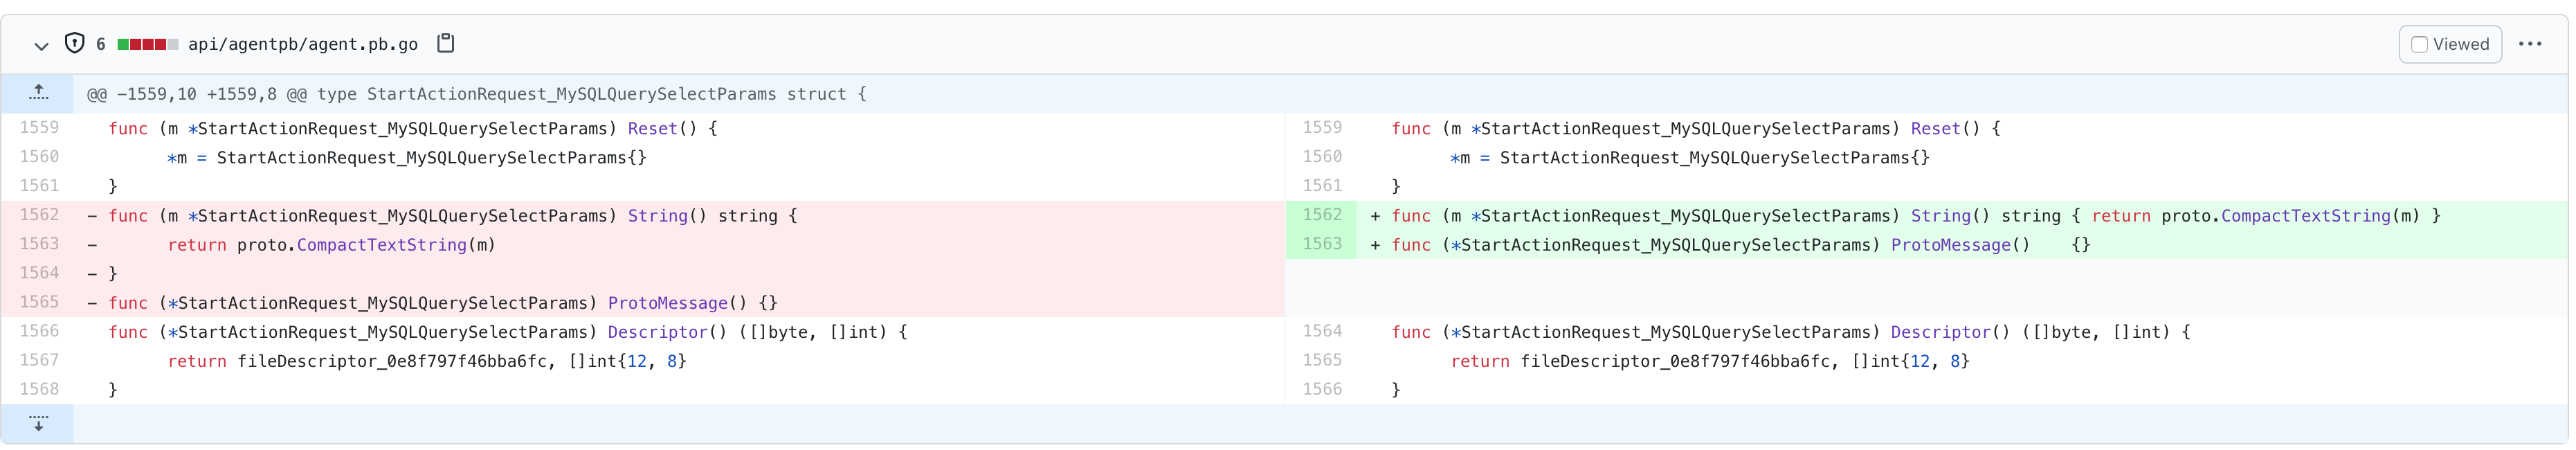
Task: Toggle the Viewed checkbox
Action: click(x=2419, y=44)
